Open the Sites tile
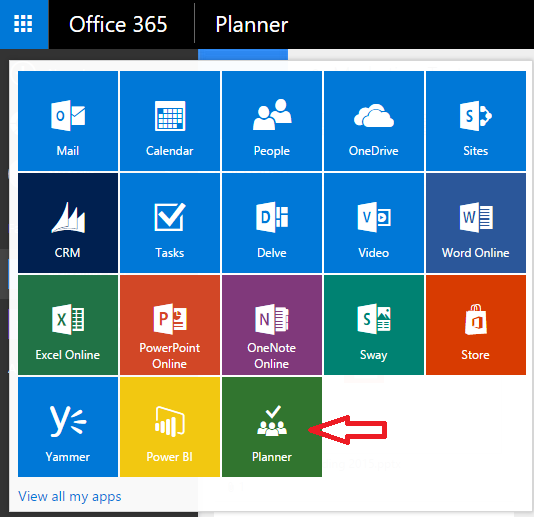Image resolution: width=534 pixels, height=517 pixels. pyautogui.click(x=476, y=121)
